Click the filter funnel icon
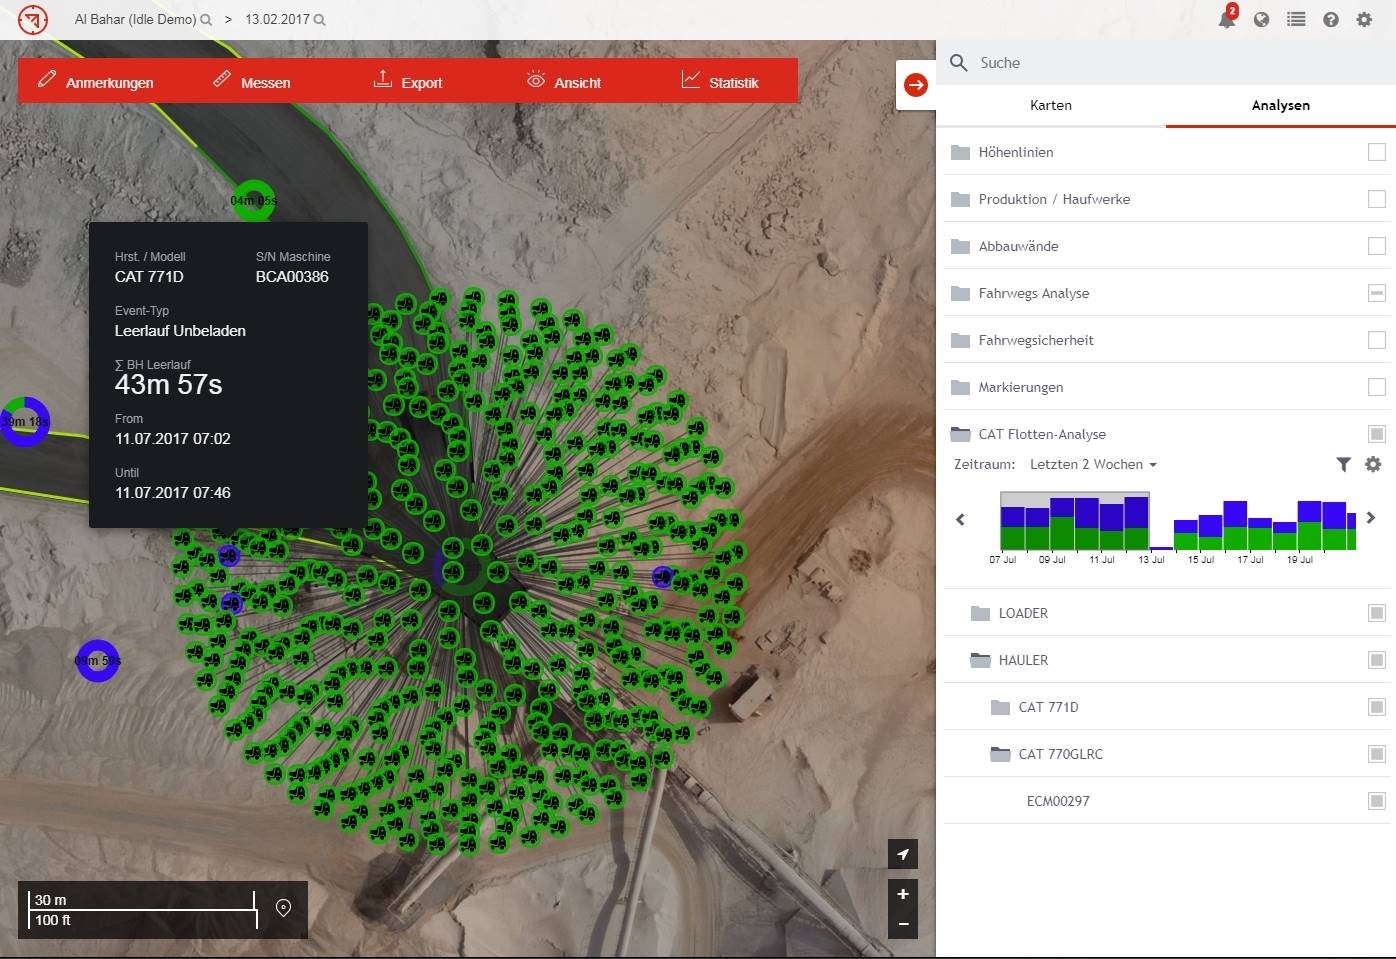Viewport: 1396px width, 959px height. [1343, 464]
